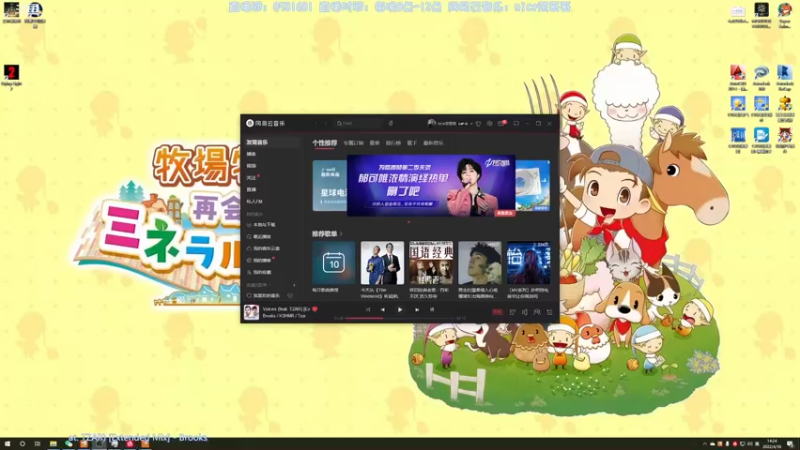Open the blue neon girl playlist cover
800x450 pixels.
pos(529,263)
